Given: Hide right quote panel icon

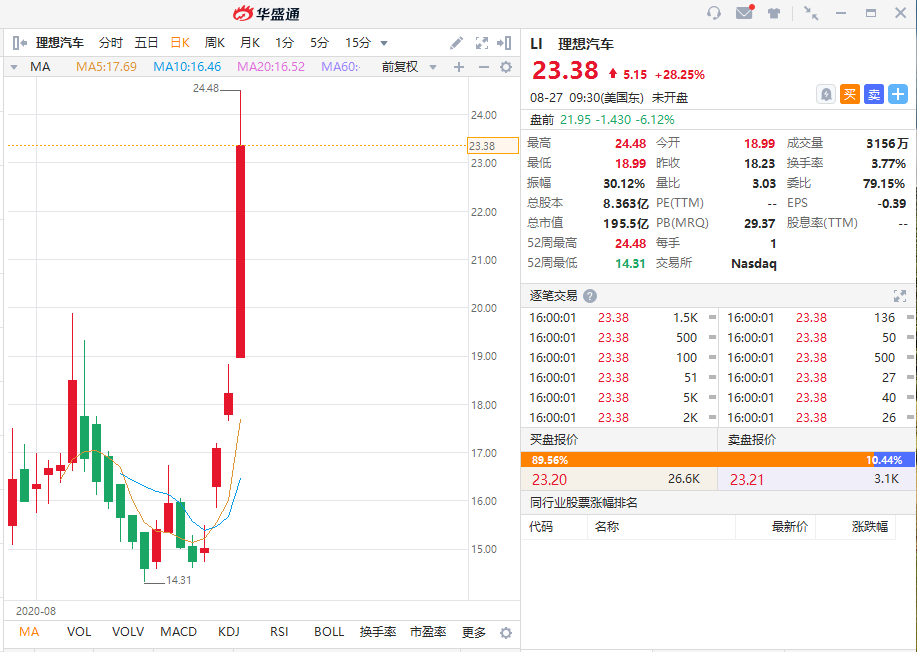Looking at the screenshot, I should [504, 43].
